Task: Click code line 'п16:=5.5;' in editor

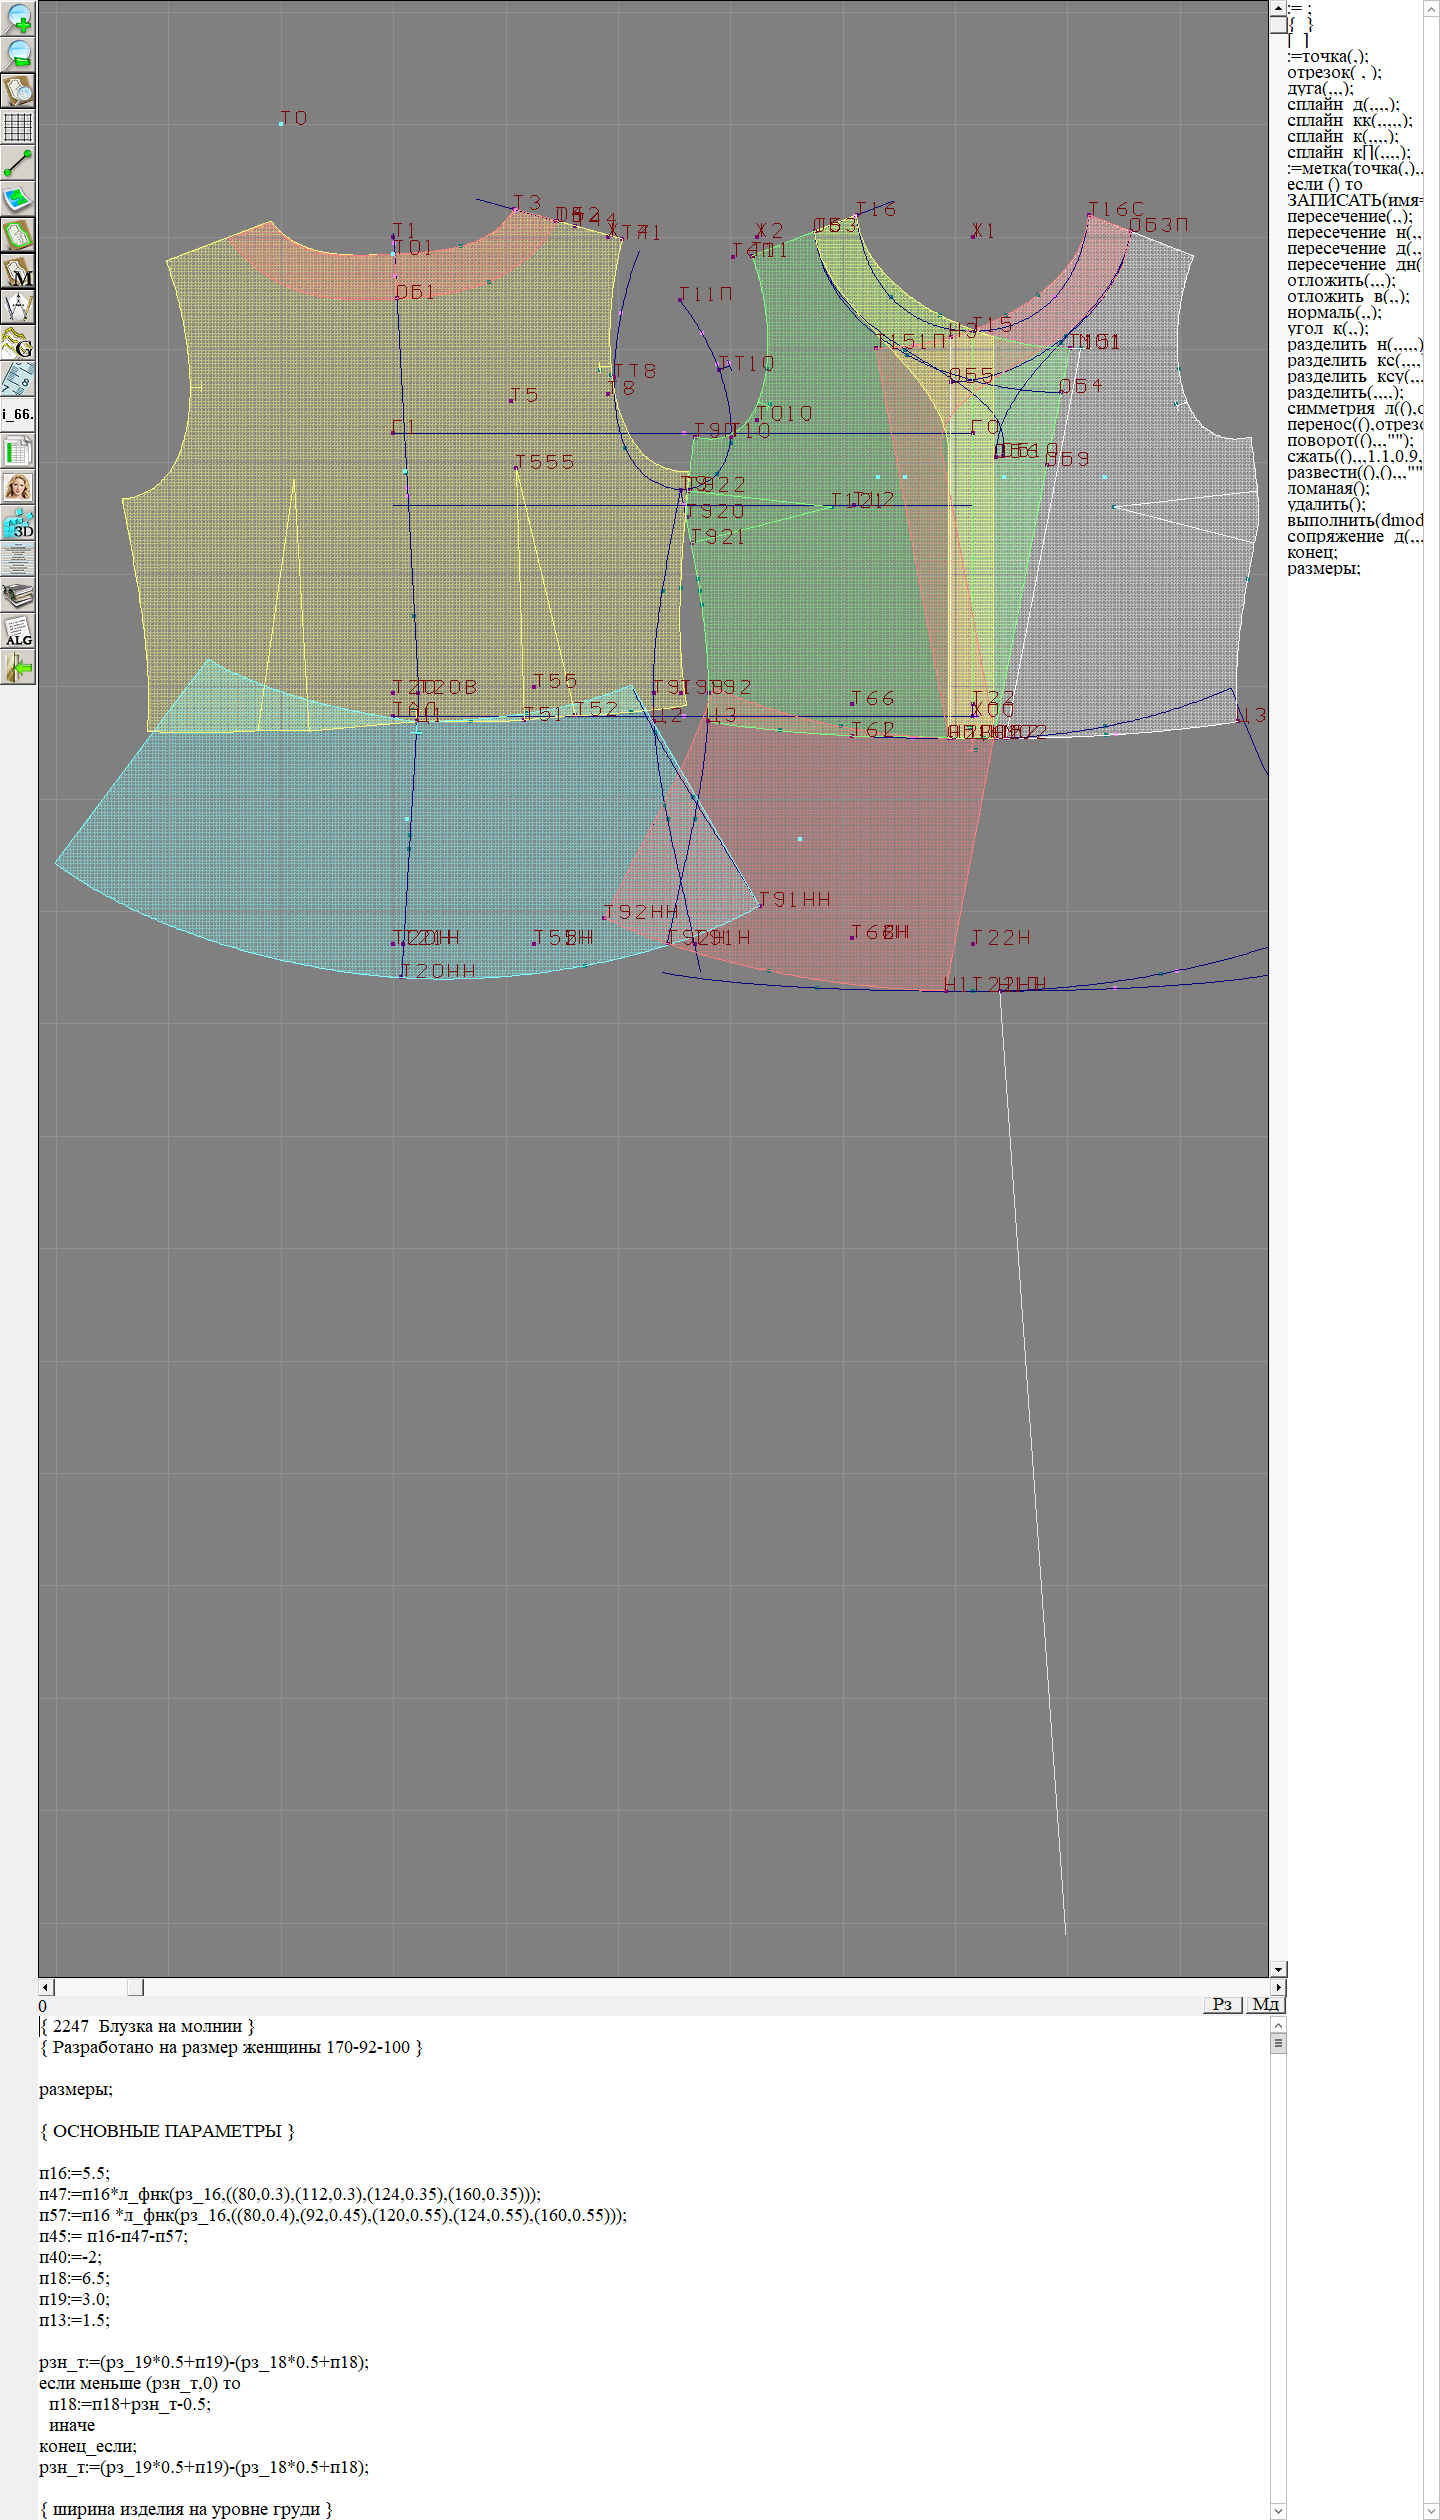Action: click(x=75, y=2173)
